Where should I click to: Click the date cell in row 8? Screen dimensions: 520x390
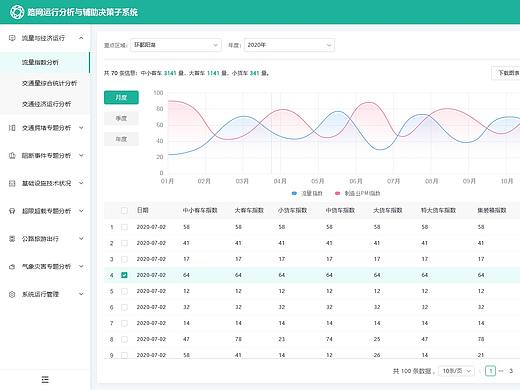pyautogui.click(x=151, y=339)
